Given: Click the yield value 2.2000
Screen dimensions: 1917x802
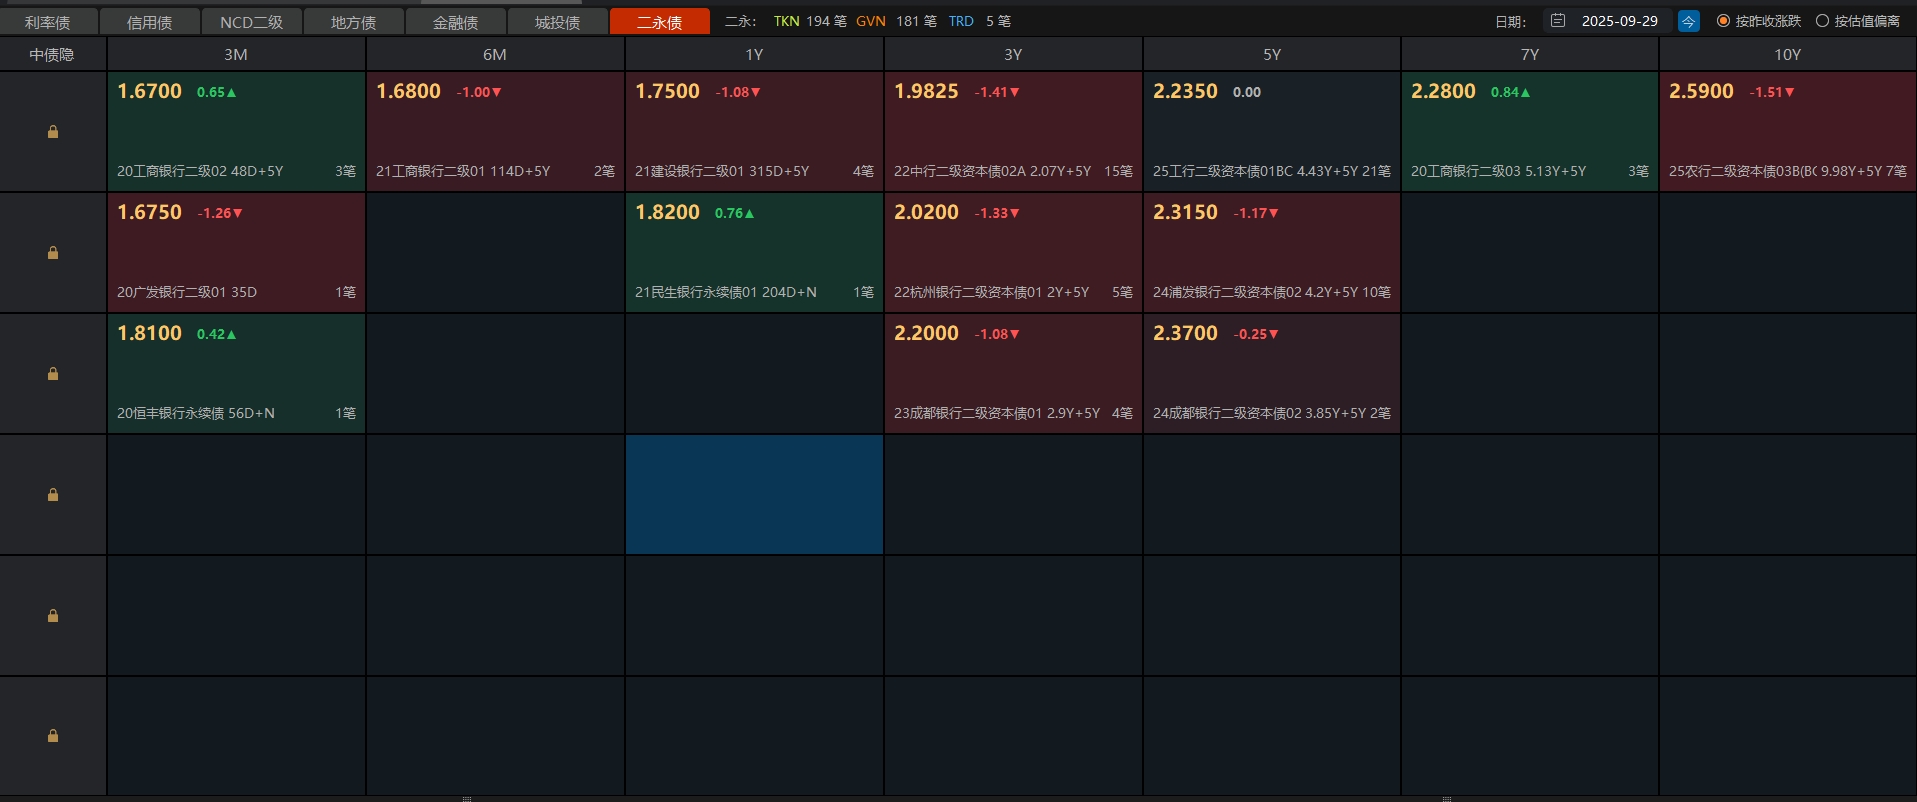Looking at the screenshot, I should (x=926, y=333).
